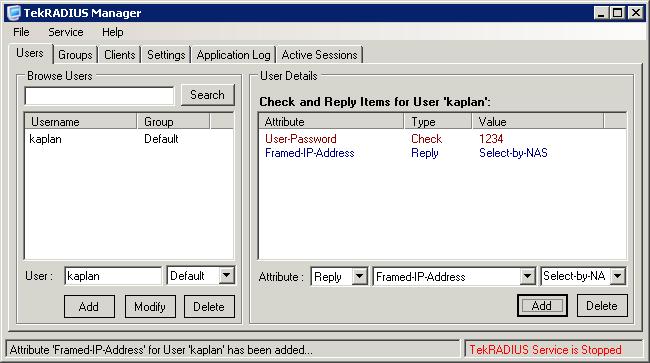Click the User name field containing kaplan
650x363 pixels.
coord(113,276)
